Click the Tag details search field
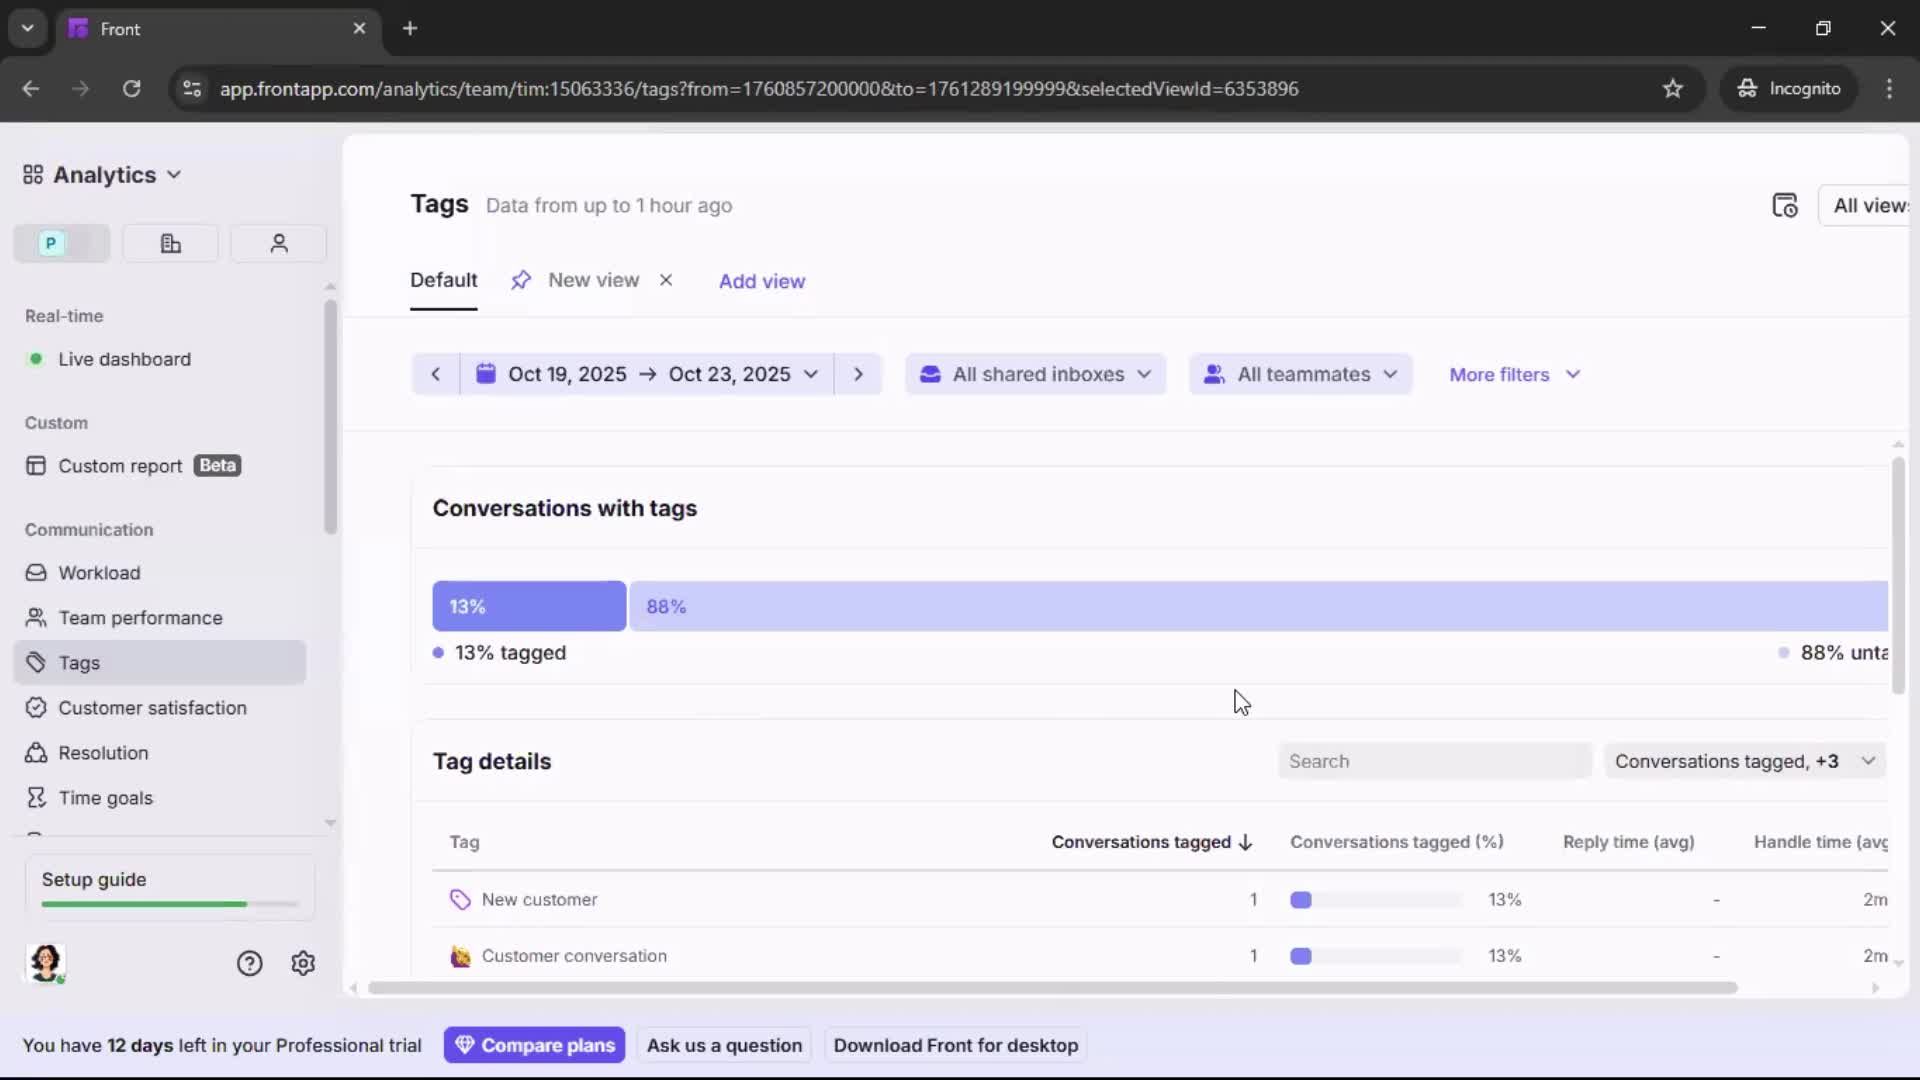Image resolution: width=1920 pixels, height=1080 pixels. tap(1434, 761)
